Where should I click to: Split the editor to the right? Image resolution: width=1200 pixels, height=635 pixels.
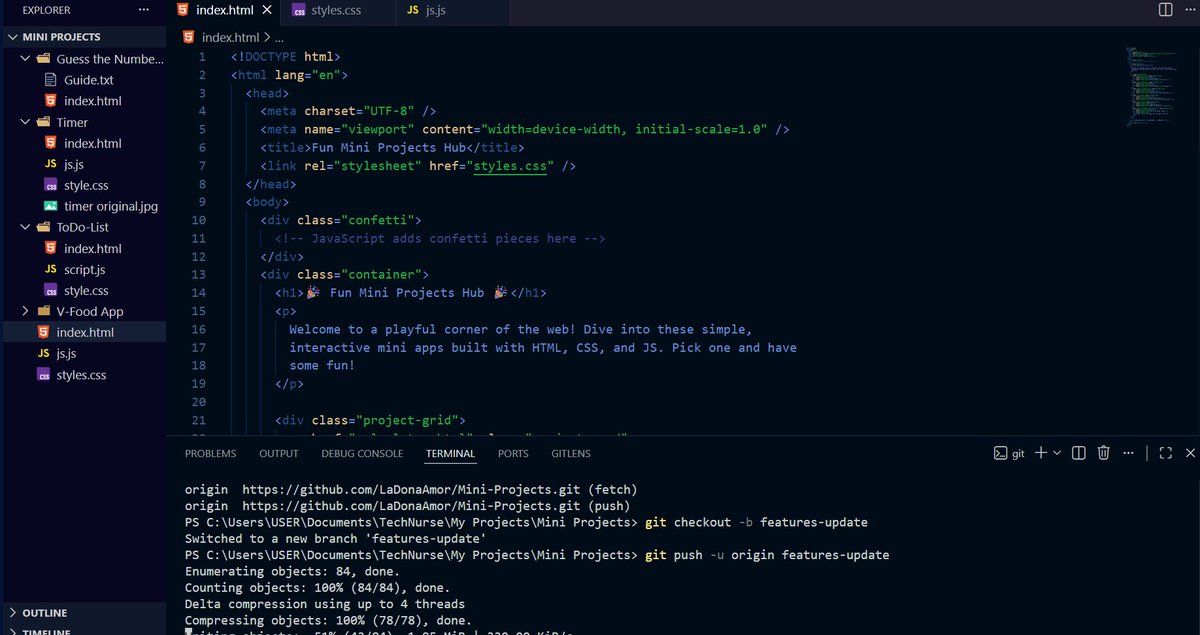point(1165,10)
